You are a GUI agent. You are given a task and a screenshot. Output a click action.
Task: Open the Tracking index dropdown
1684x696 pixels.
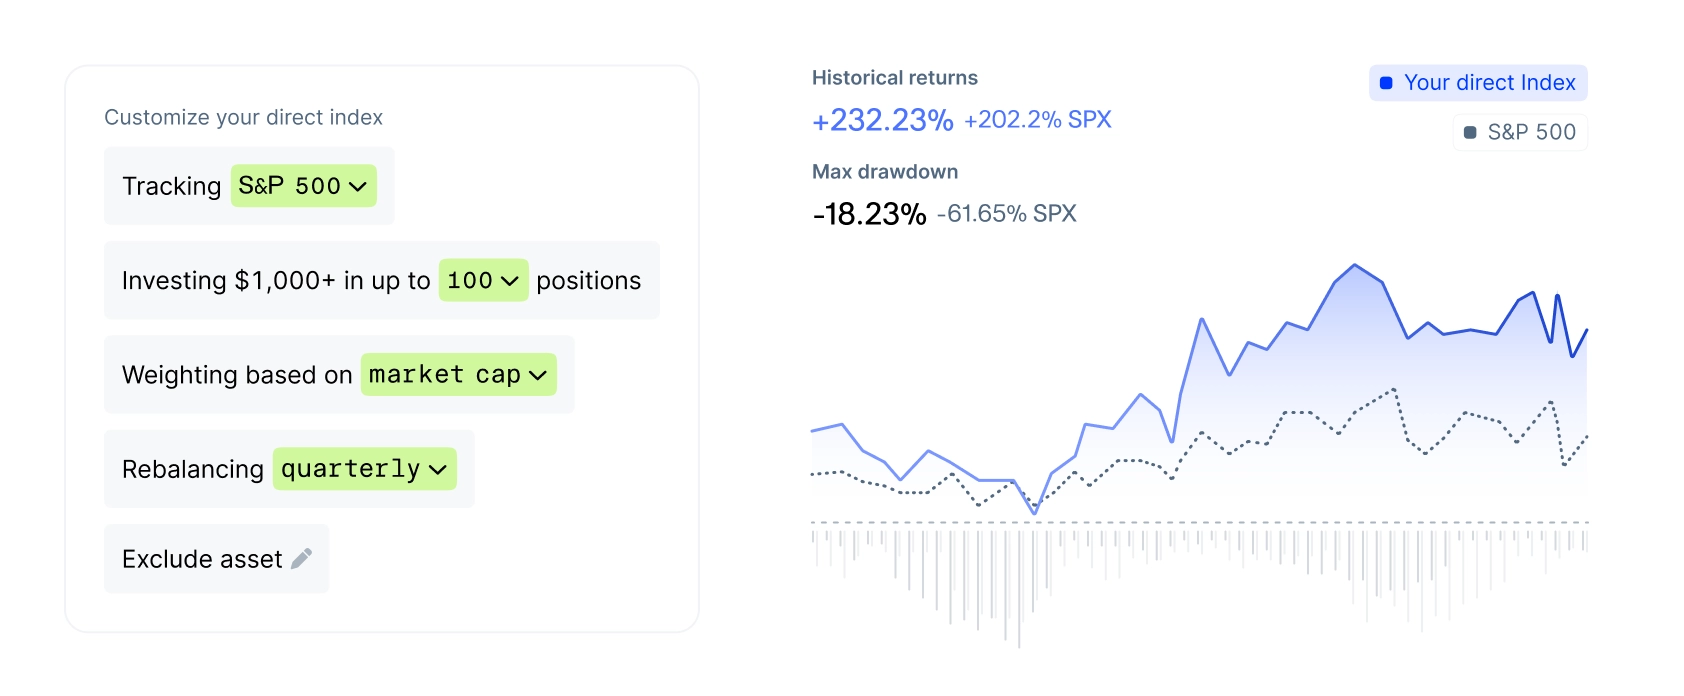tap(304, 186)
